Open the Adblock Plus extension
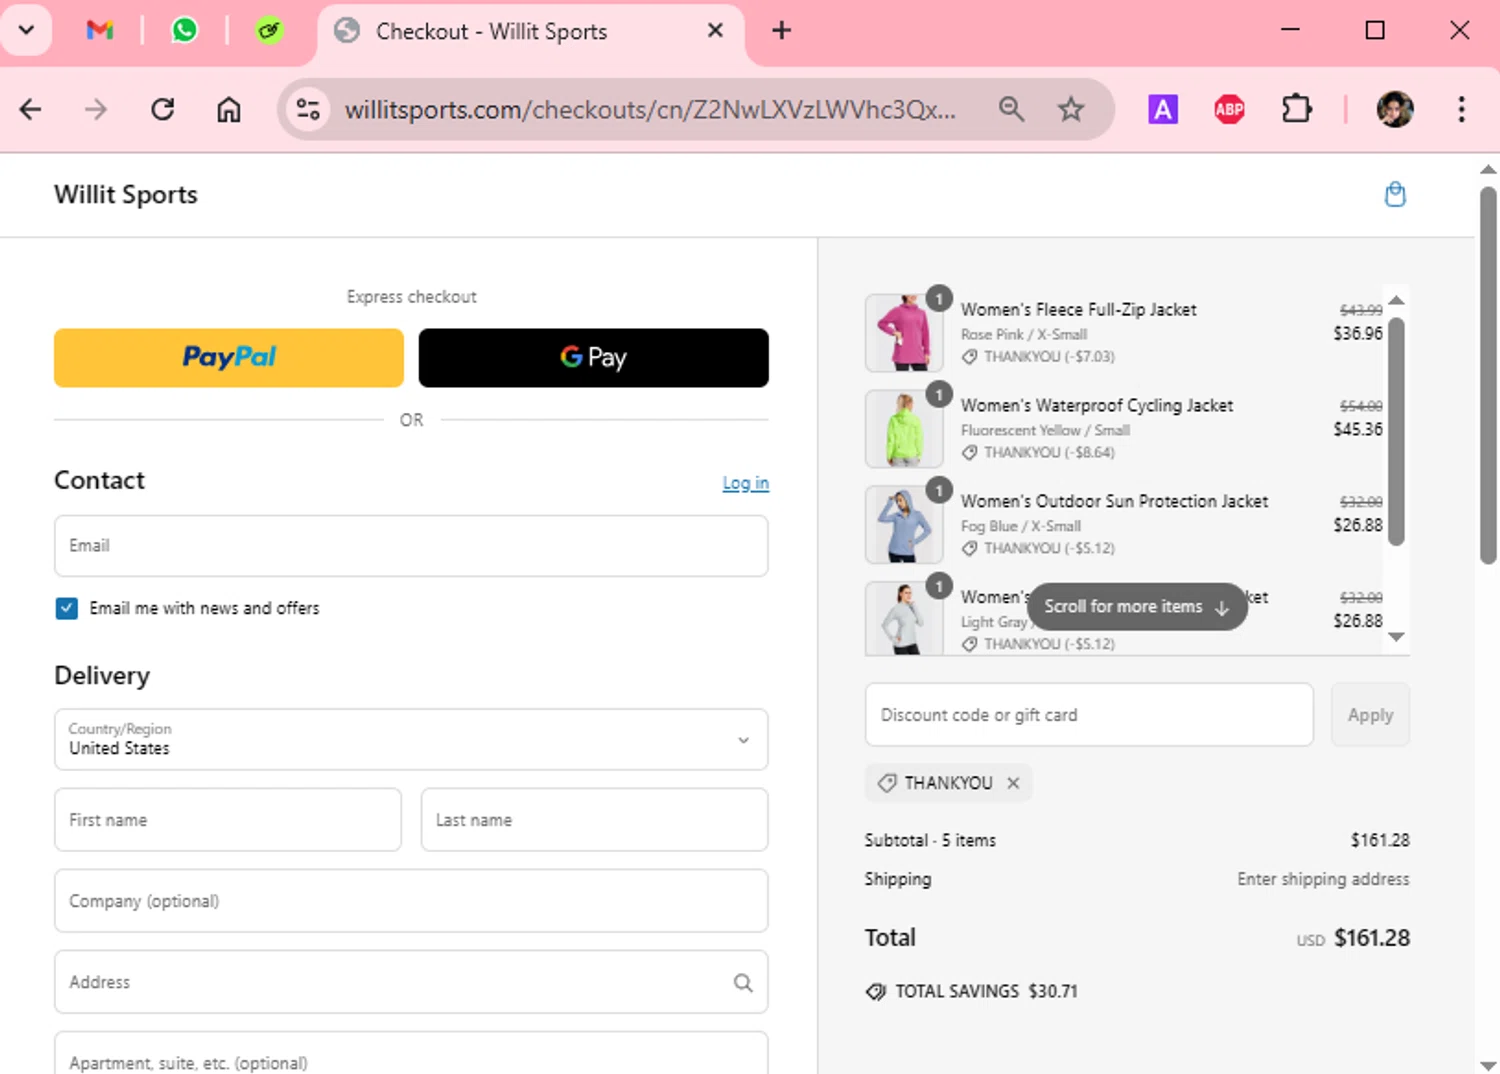Image resolution: width=1500 pixels, height=1074 pixels. (1229, 109)
